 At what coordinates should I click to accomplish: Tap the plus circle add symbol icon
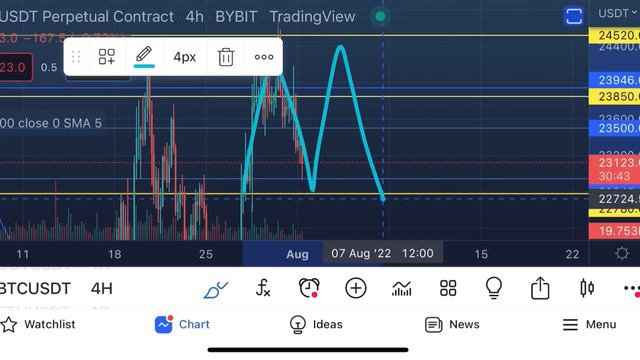[356, 288]
